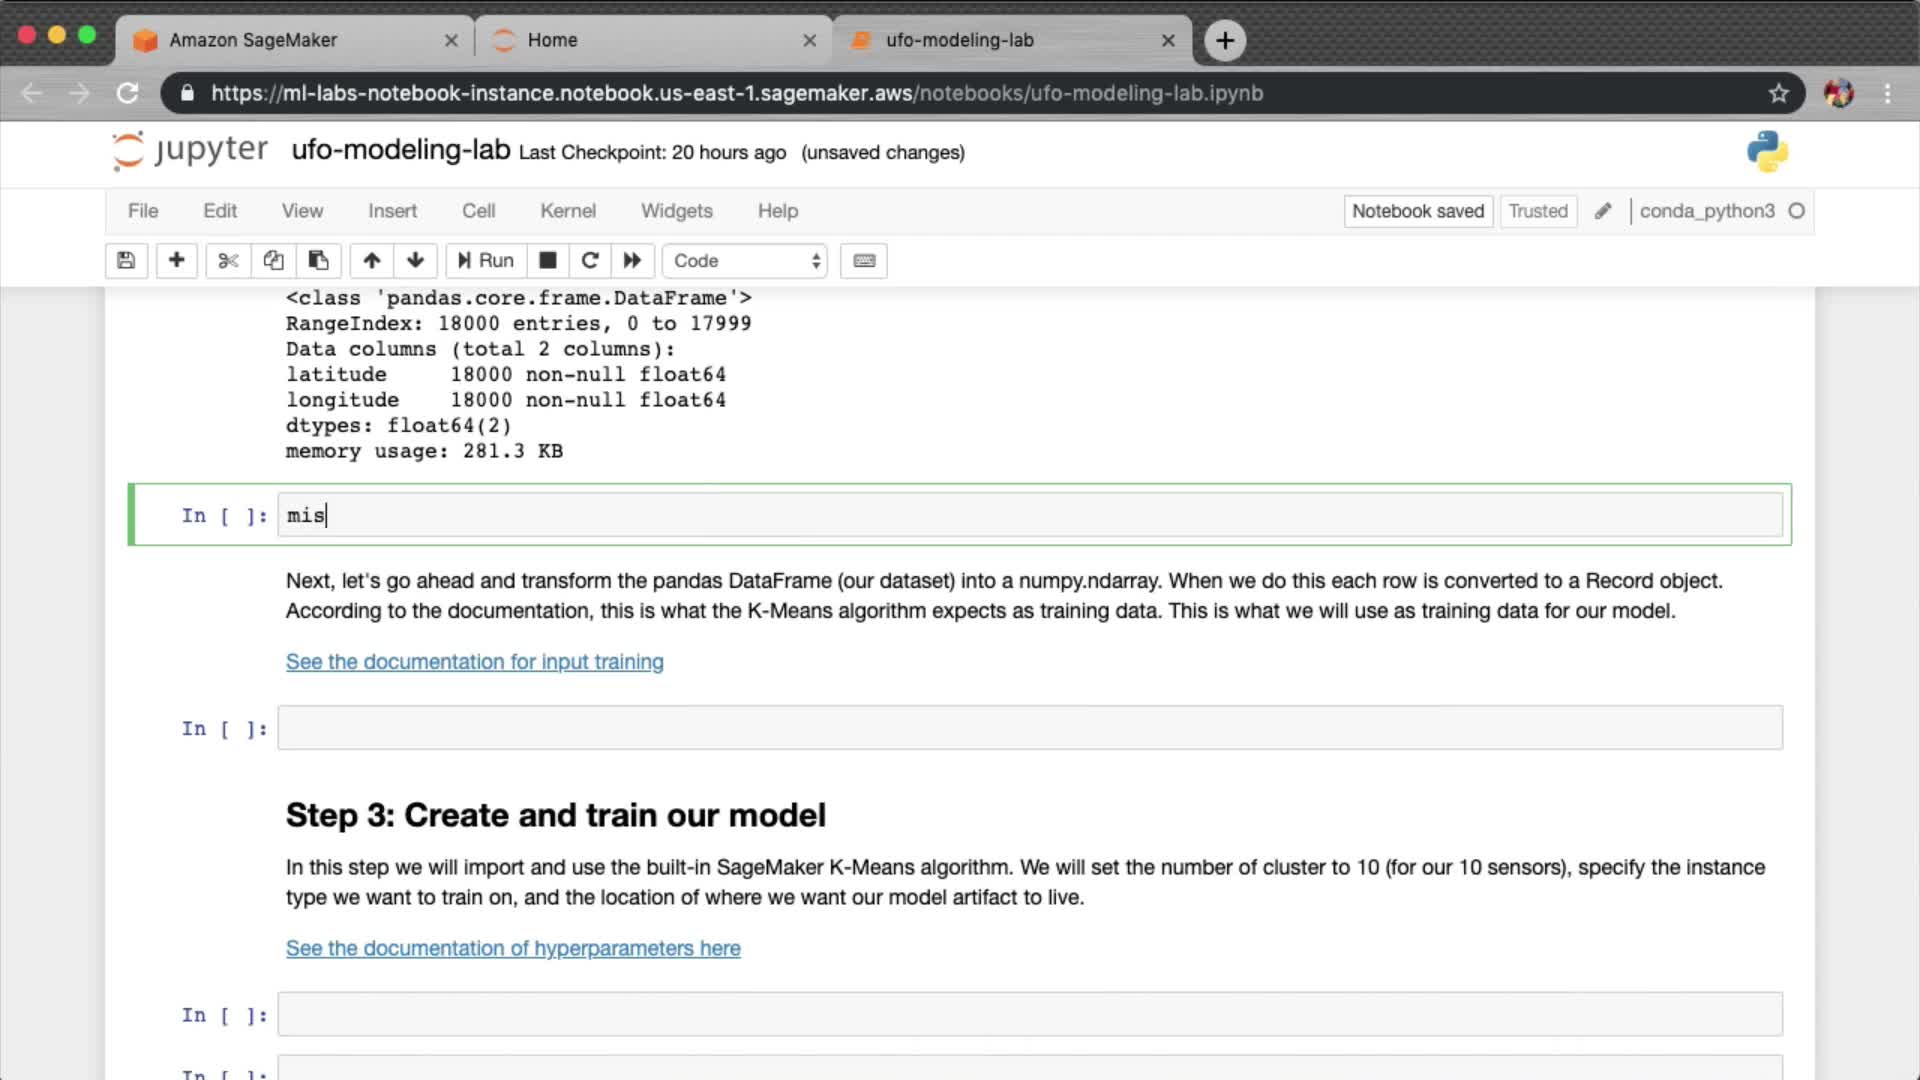Image resolution: width=1920 pixels, height=1080 pixels.
Task: Open documentation of hyperparameters link
Action: click(512, 948)
